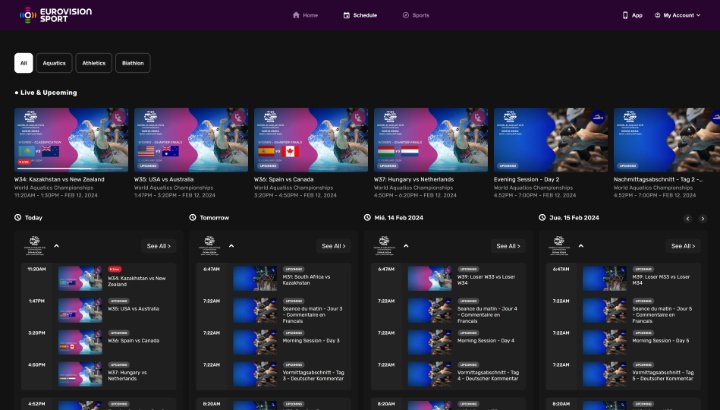
Task: Click World Aquatics logo in Tomorrow column
Action: pyautogui.click(x=210, y=246)
